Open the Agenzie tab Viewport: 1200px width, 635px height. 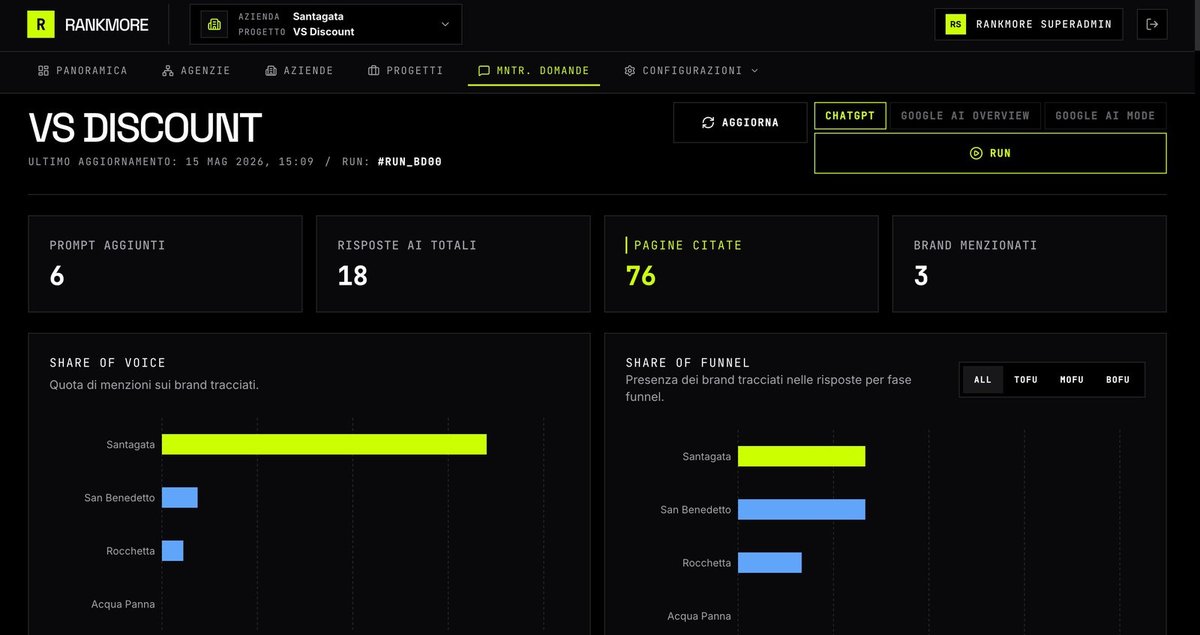pyautogui.click(x=196, y=71)
